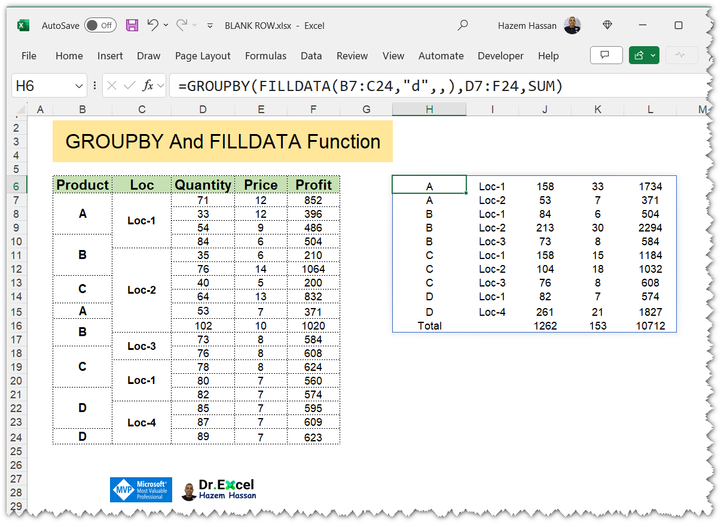Click the Enter checkmark icon in formula bar
Viewport: 724px width, 527px height.
[x=130, y=85]
